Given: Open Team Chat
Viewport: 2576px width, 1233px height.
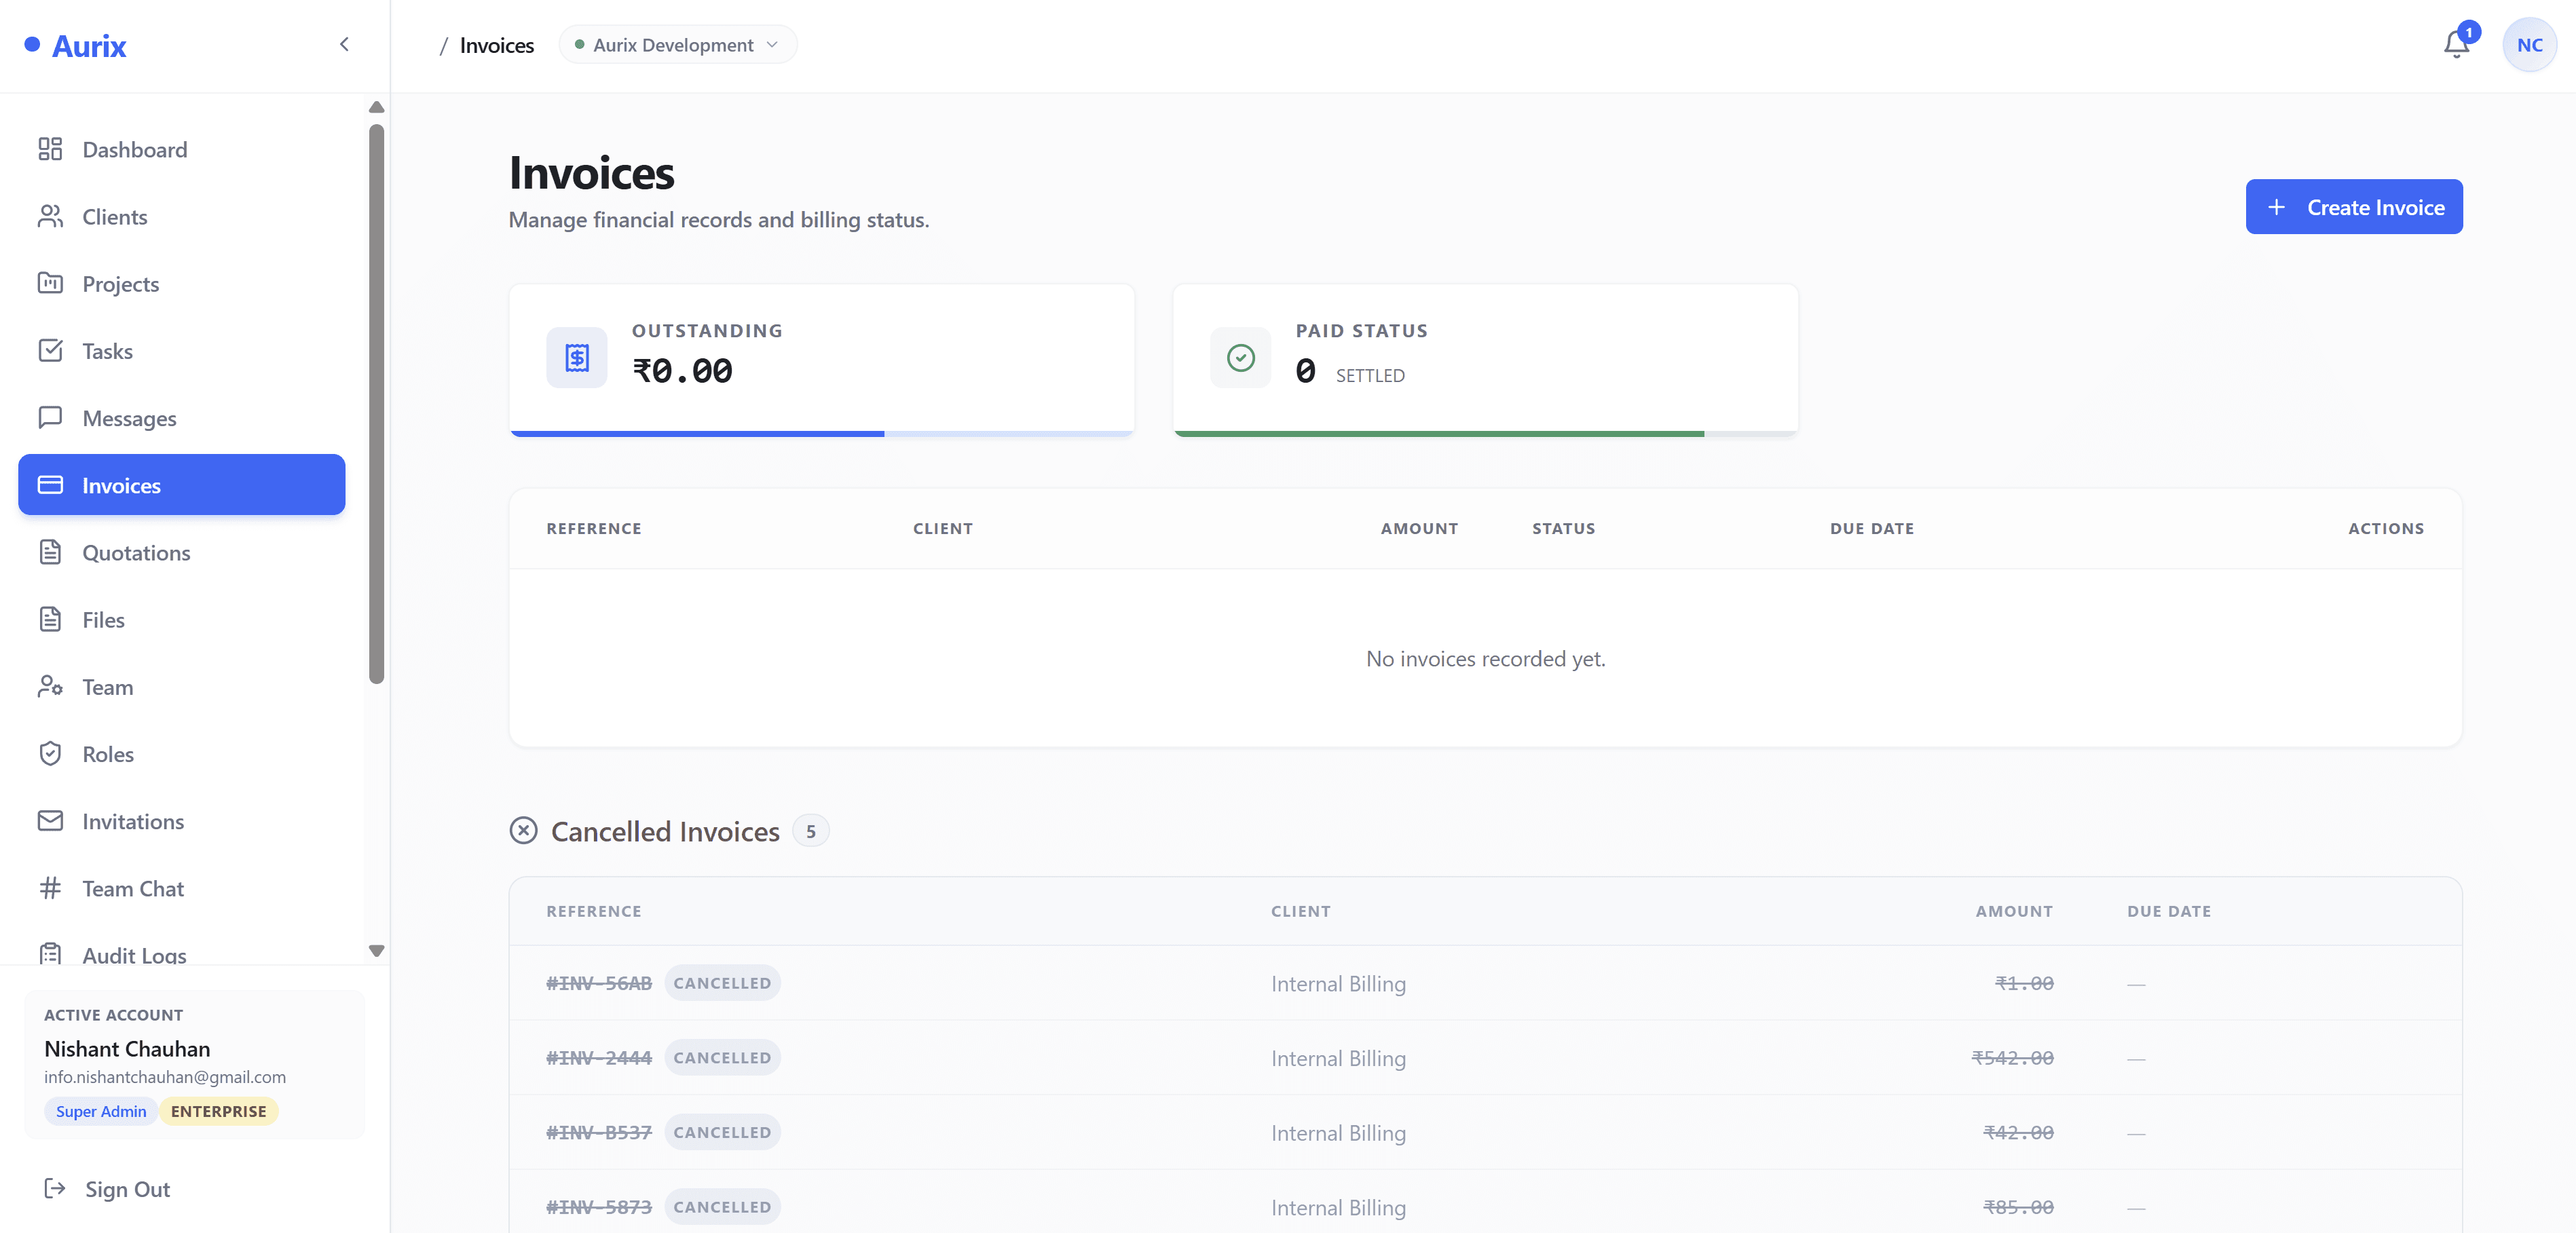Looking at the screenshot, I should (x=182, y=888).
